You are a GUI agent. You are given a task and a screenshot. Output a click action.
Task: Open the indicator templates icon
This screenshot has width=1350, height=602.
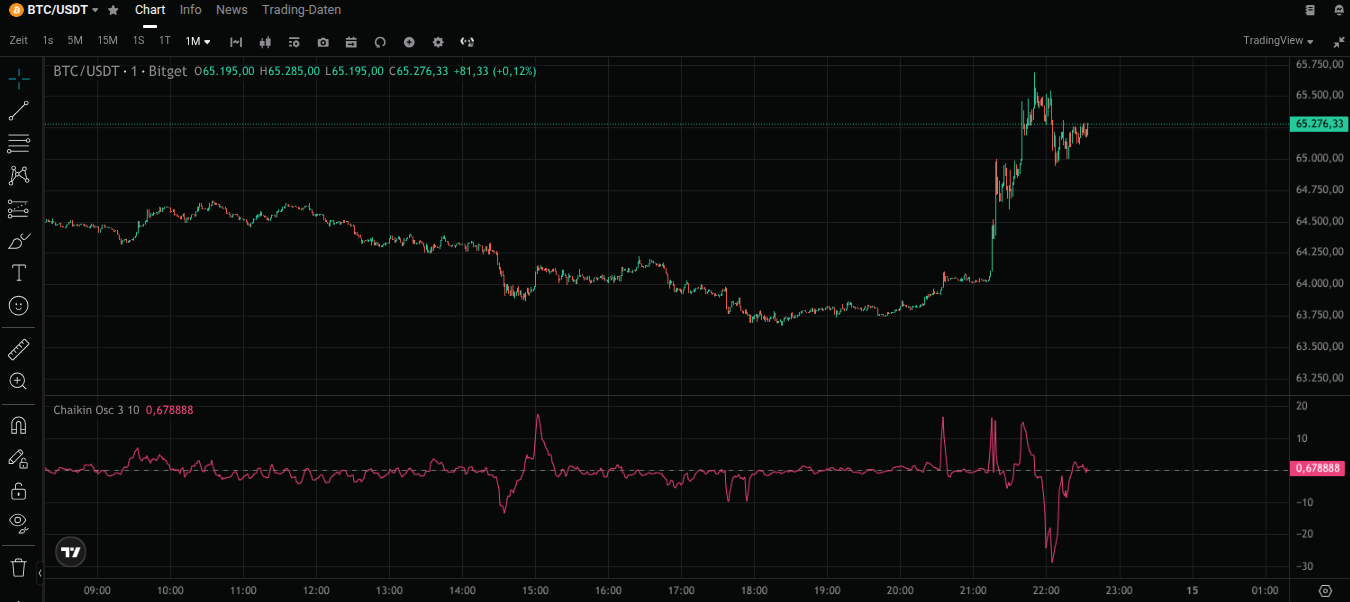click(x=294, y=42)
